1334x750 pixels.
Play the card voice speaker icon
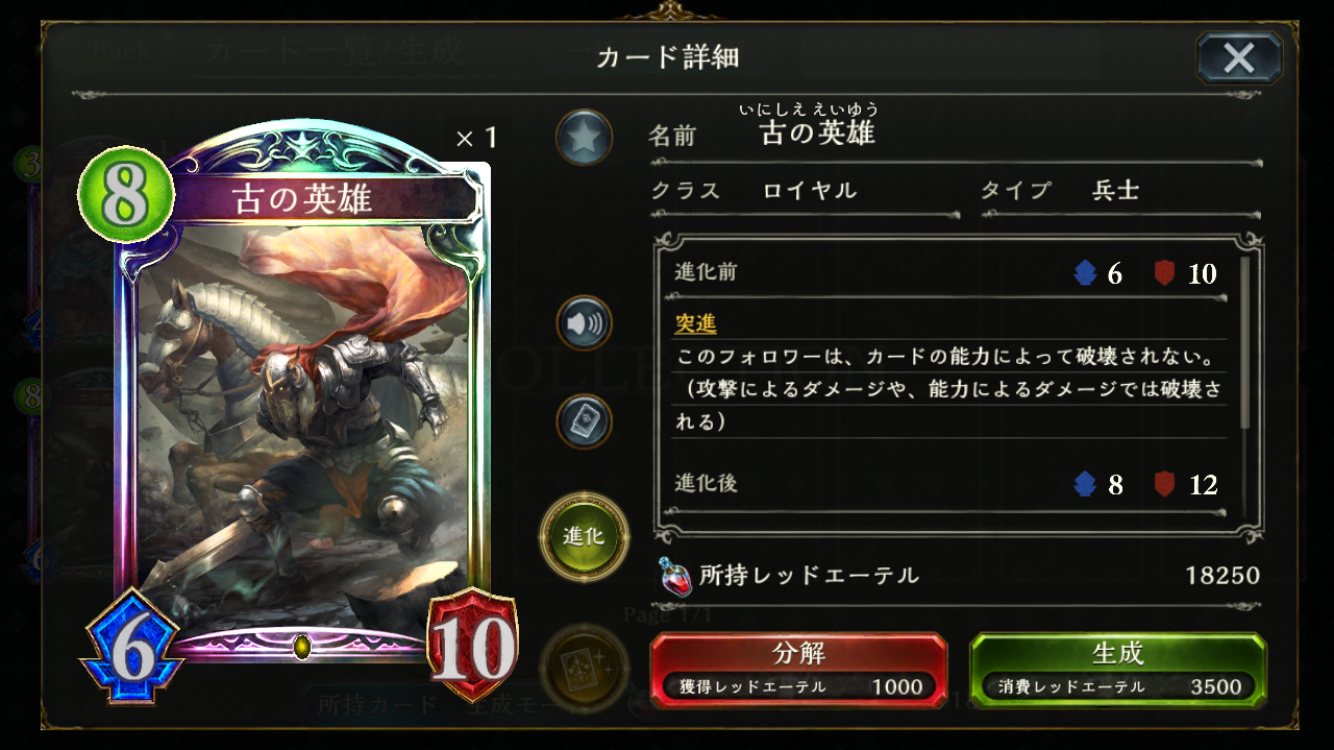[584, 323]
